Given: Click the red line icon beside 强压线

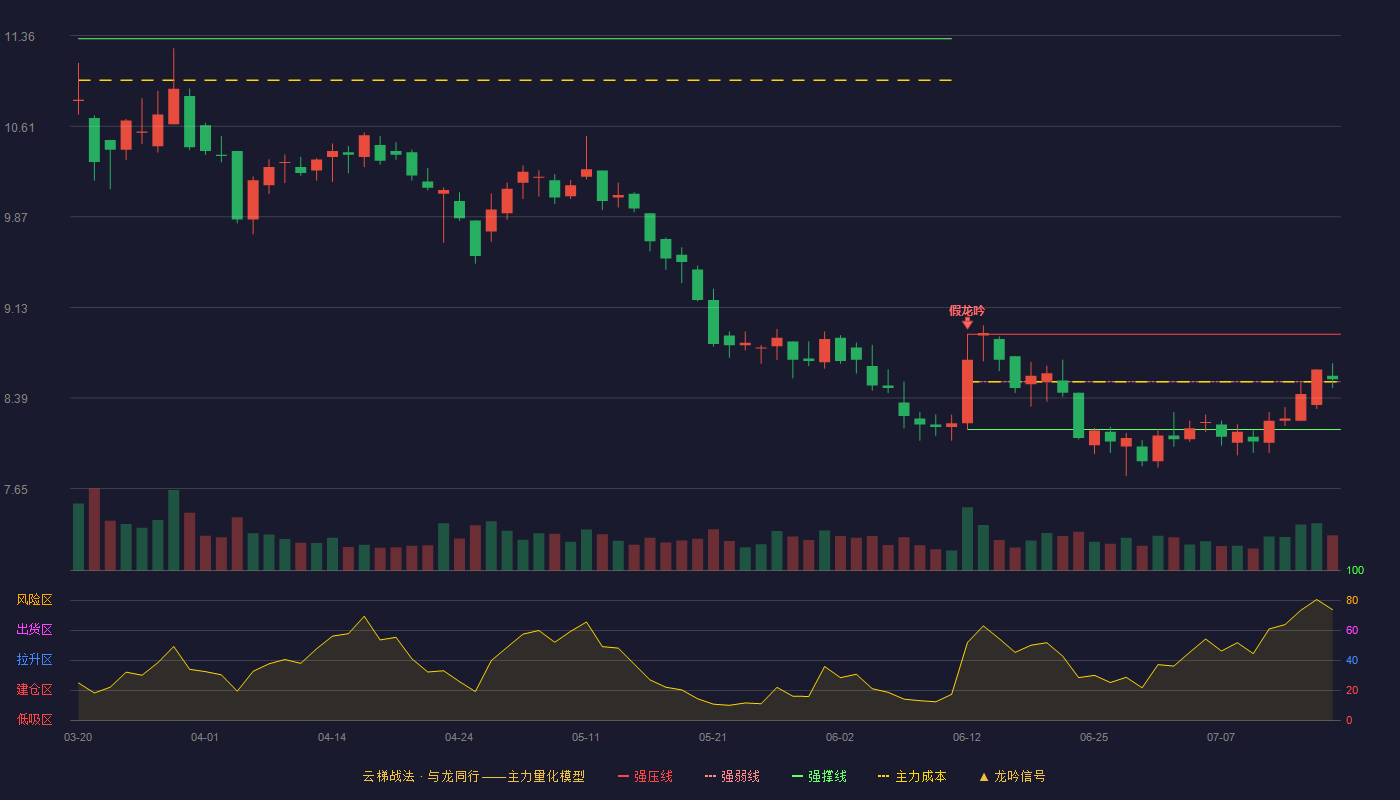Looking at the screenshot, I should tap(624, 776).
